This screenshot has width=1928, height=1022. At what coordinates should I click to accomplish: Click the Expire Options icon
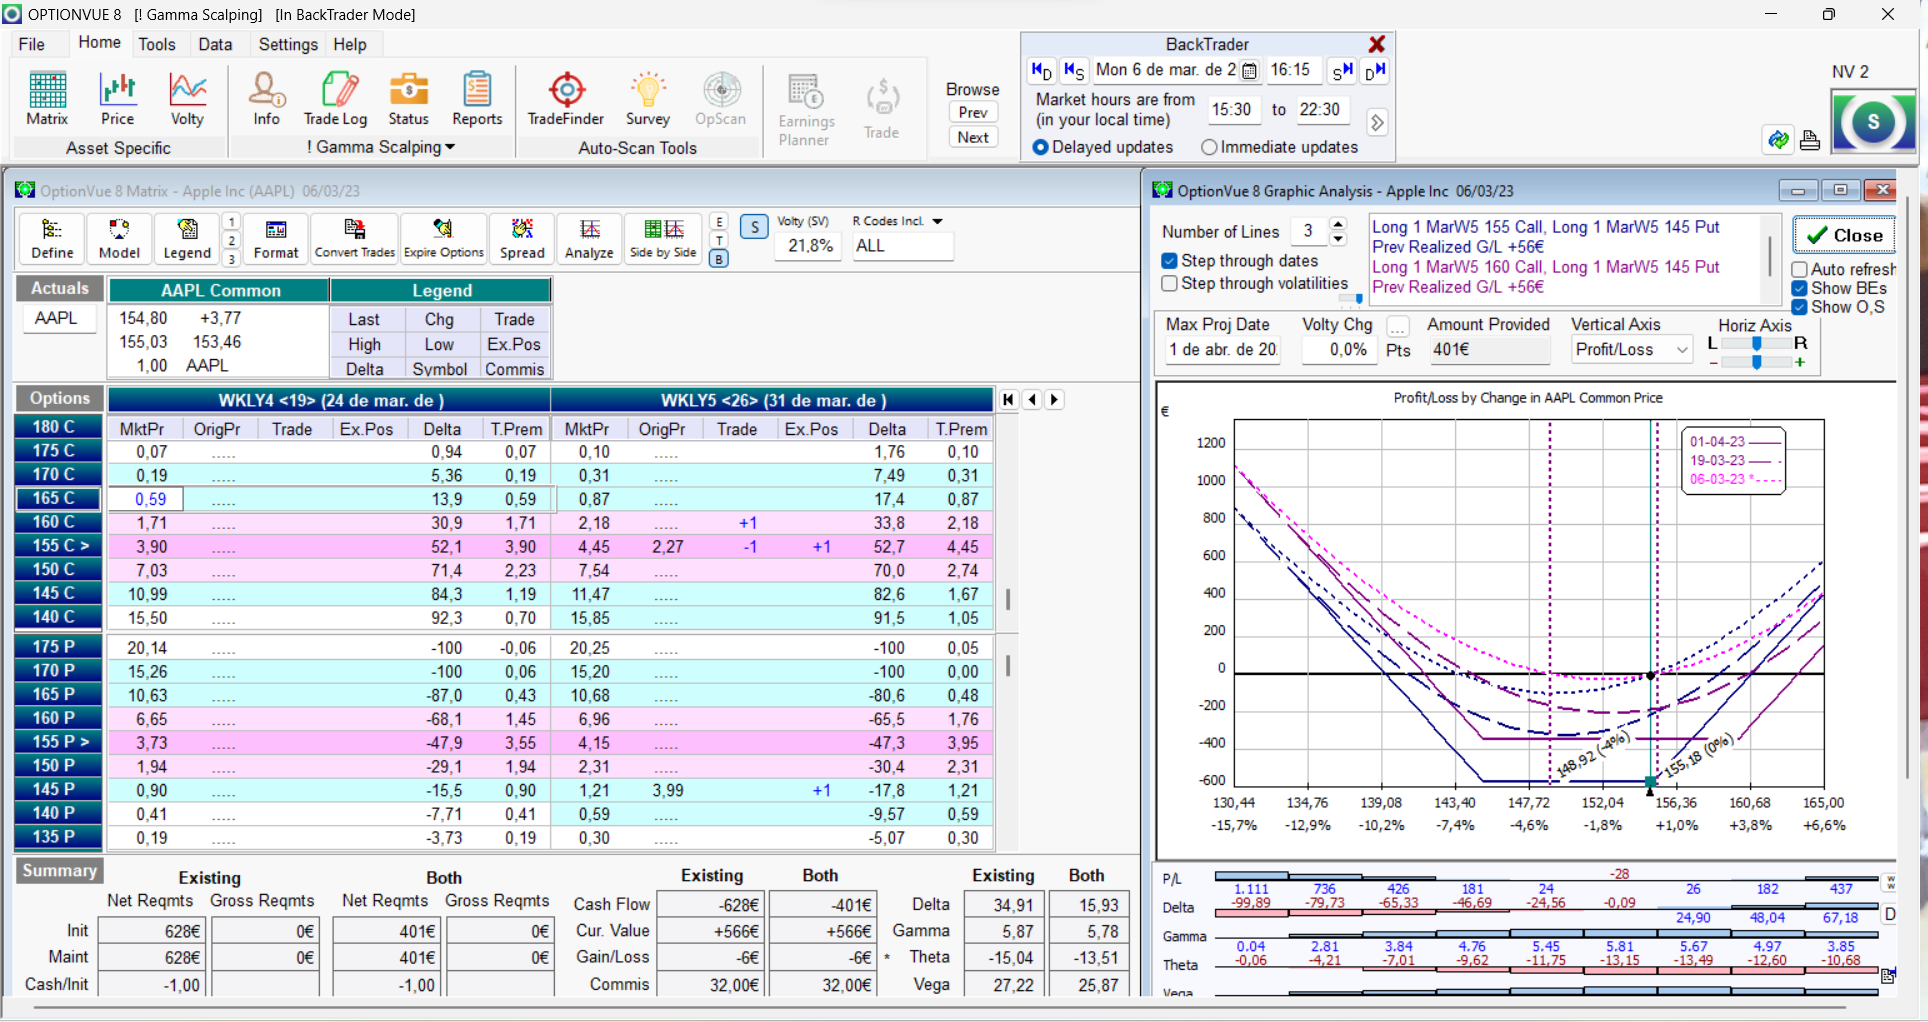pos(443,239)
